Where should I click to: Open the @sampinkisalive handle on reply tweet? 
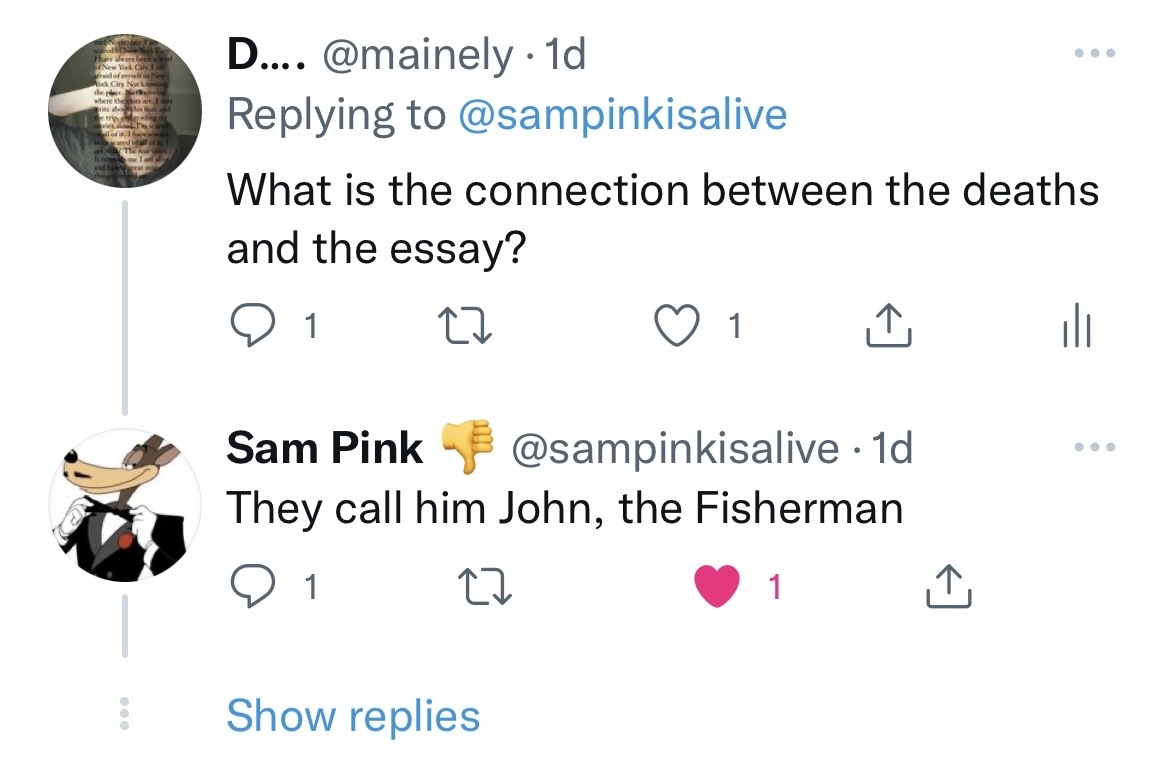675,449
